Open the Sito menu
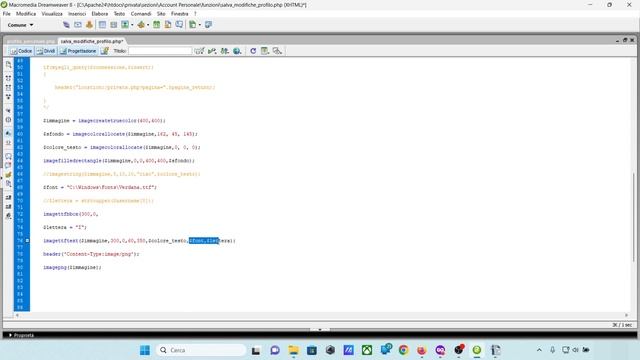Screen dimensions: 640x360 point(161,13)
